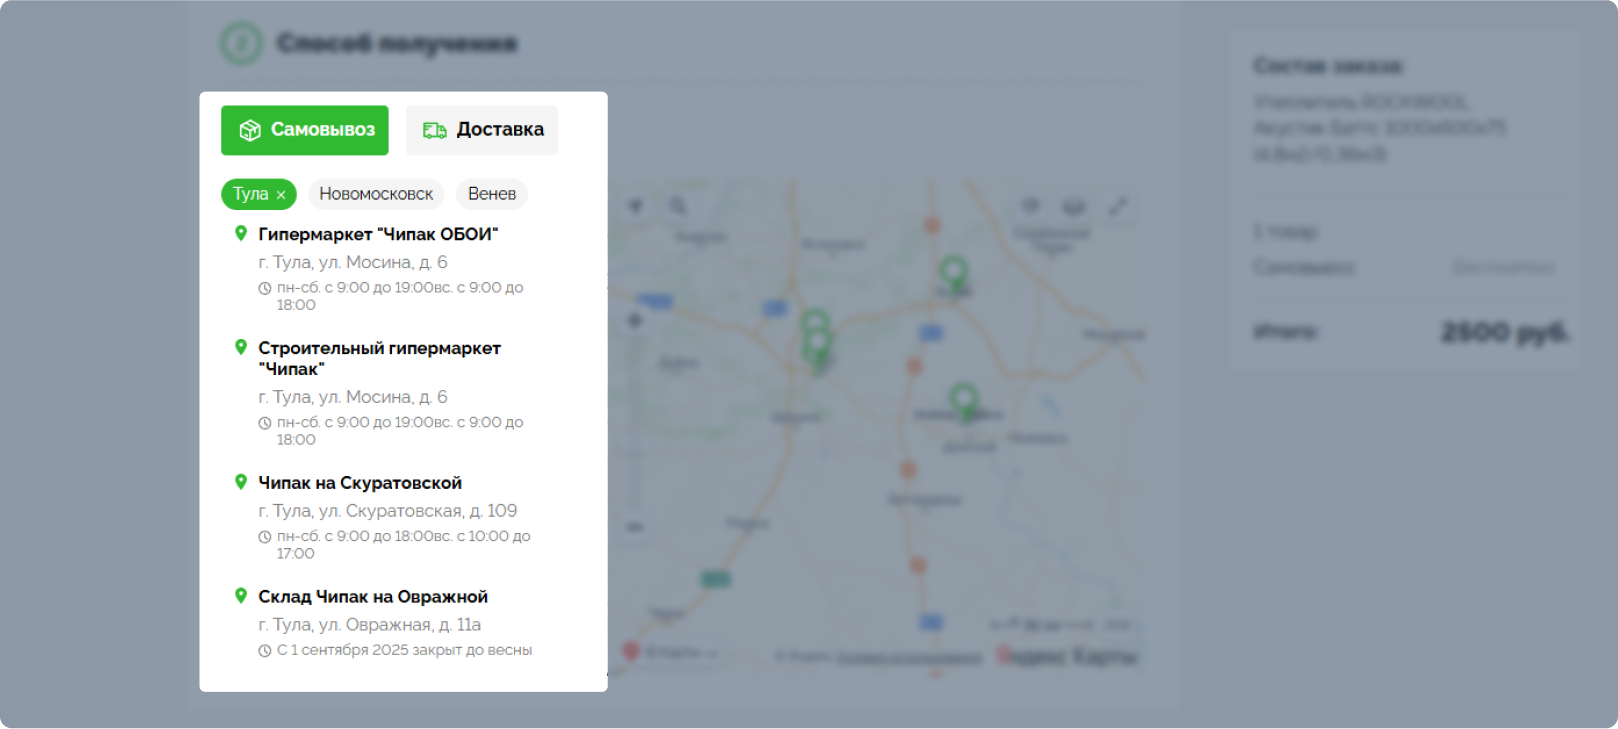Choose Склад Чипак на Овражной pickup point
This screenshot has height=729, width=1618.
pos(373,597)
